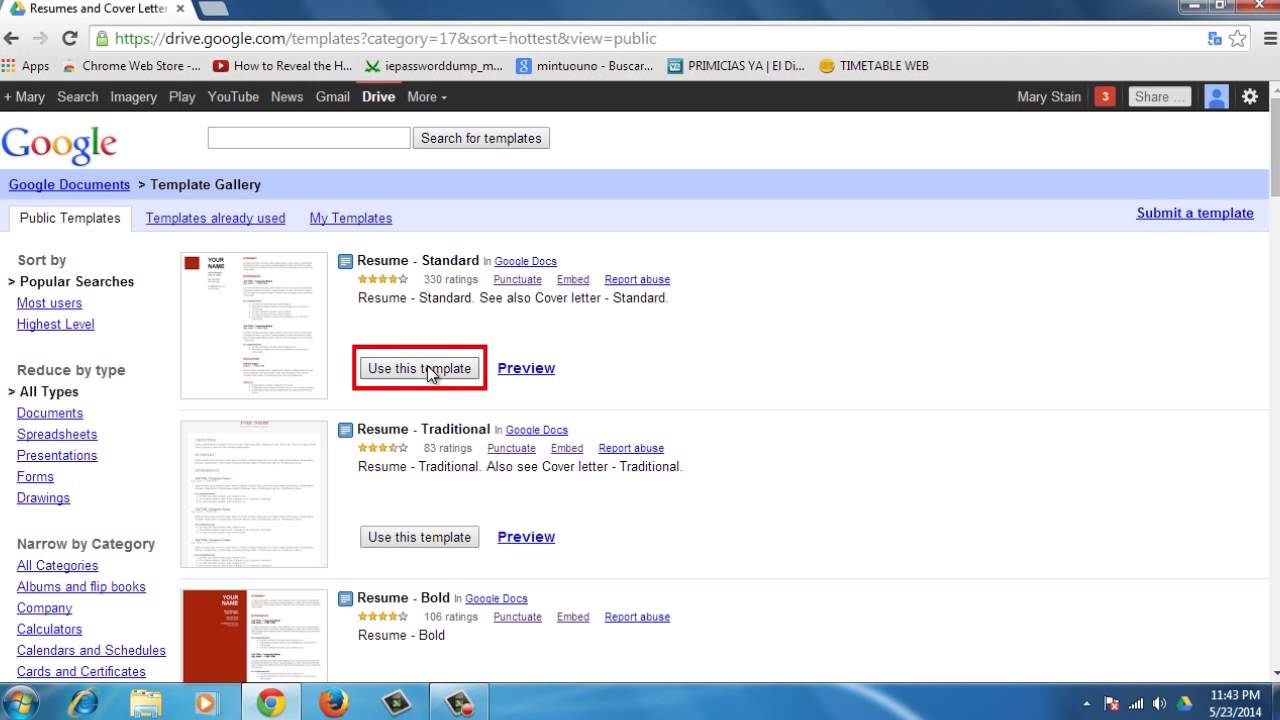This screenshot has height=720, width=1280.
Task: Open the Apps bookmark shortcut
Action: (x=26, y=66)
